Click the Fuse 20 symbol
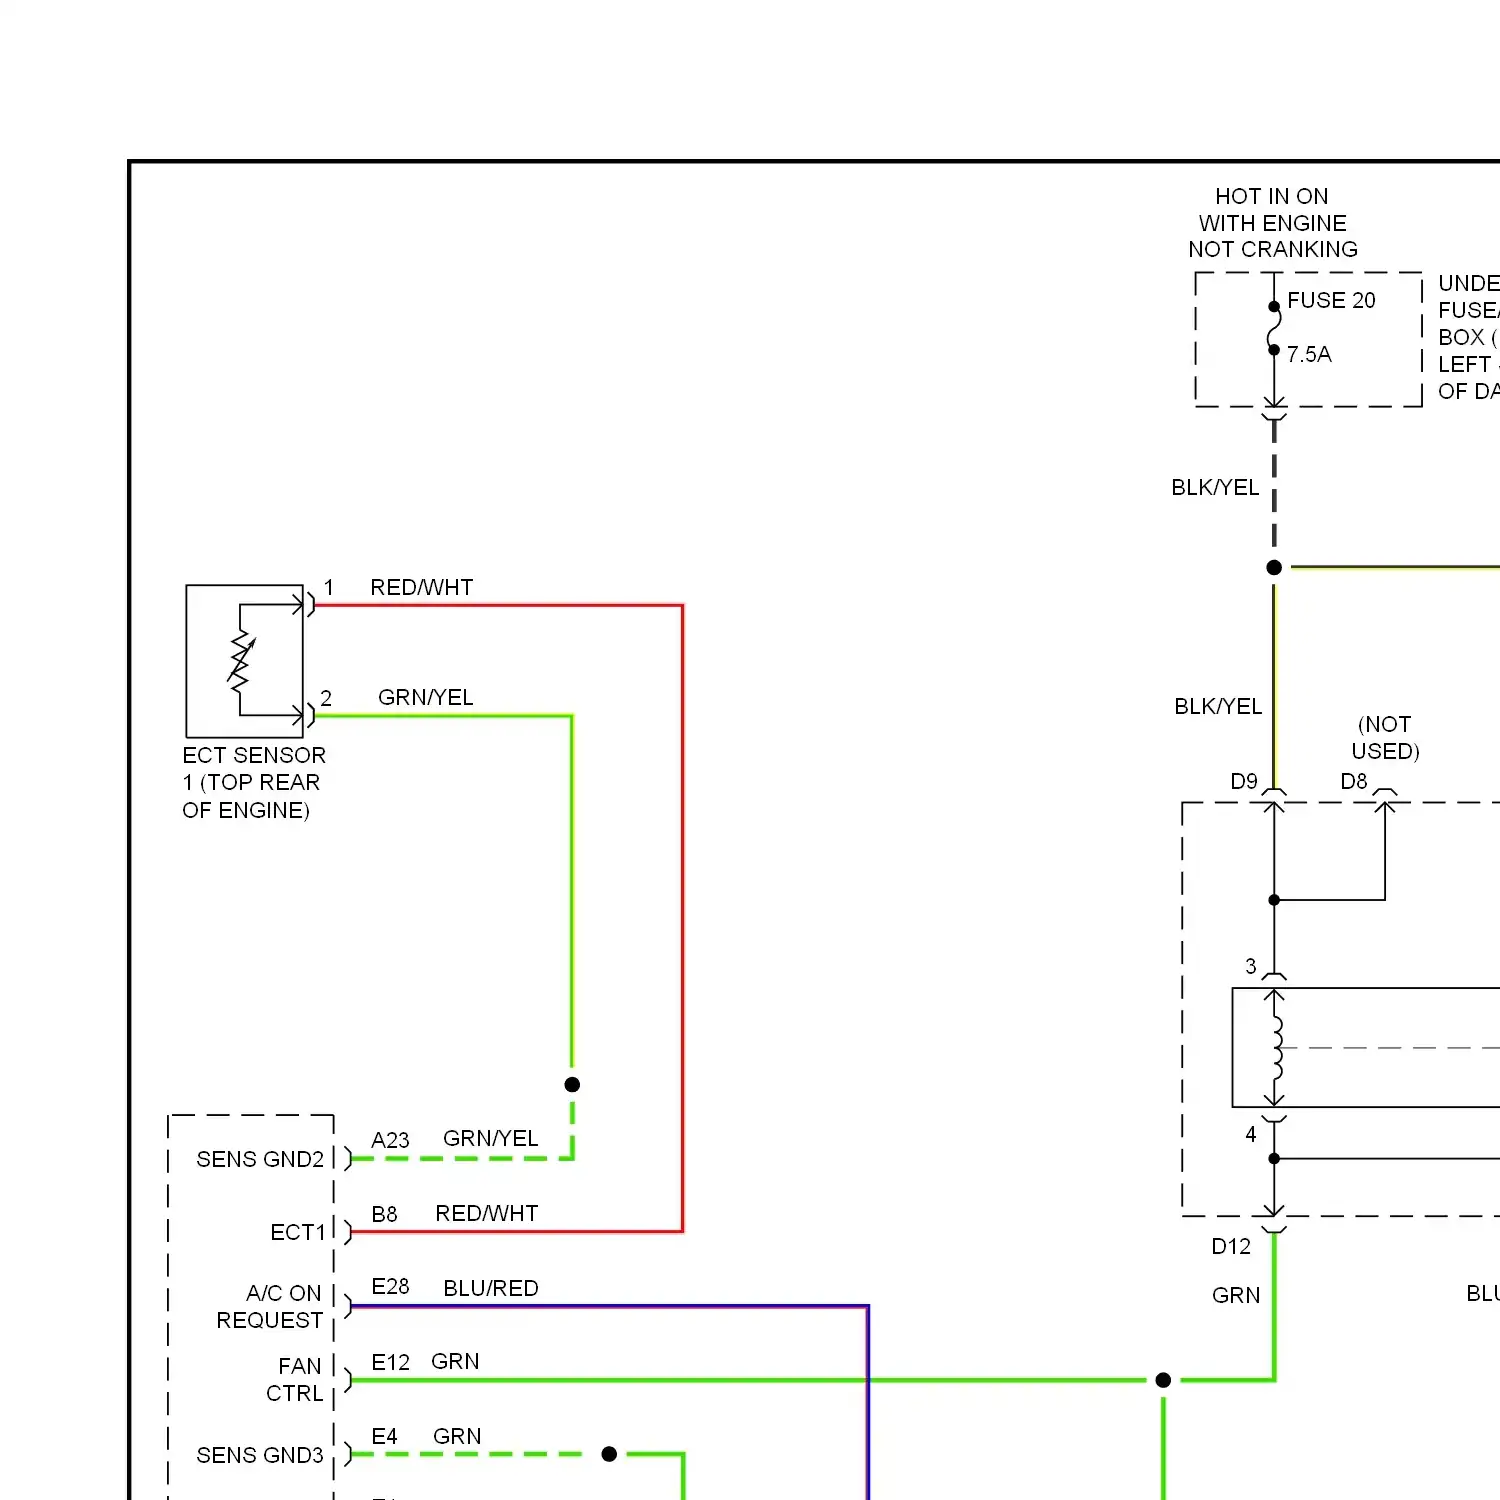The height and width of the screenshot is (1500, 1500). tap(1274, 329)
